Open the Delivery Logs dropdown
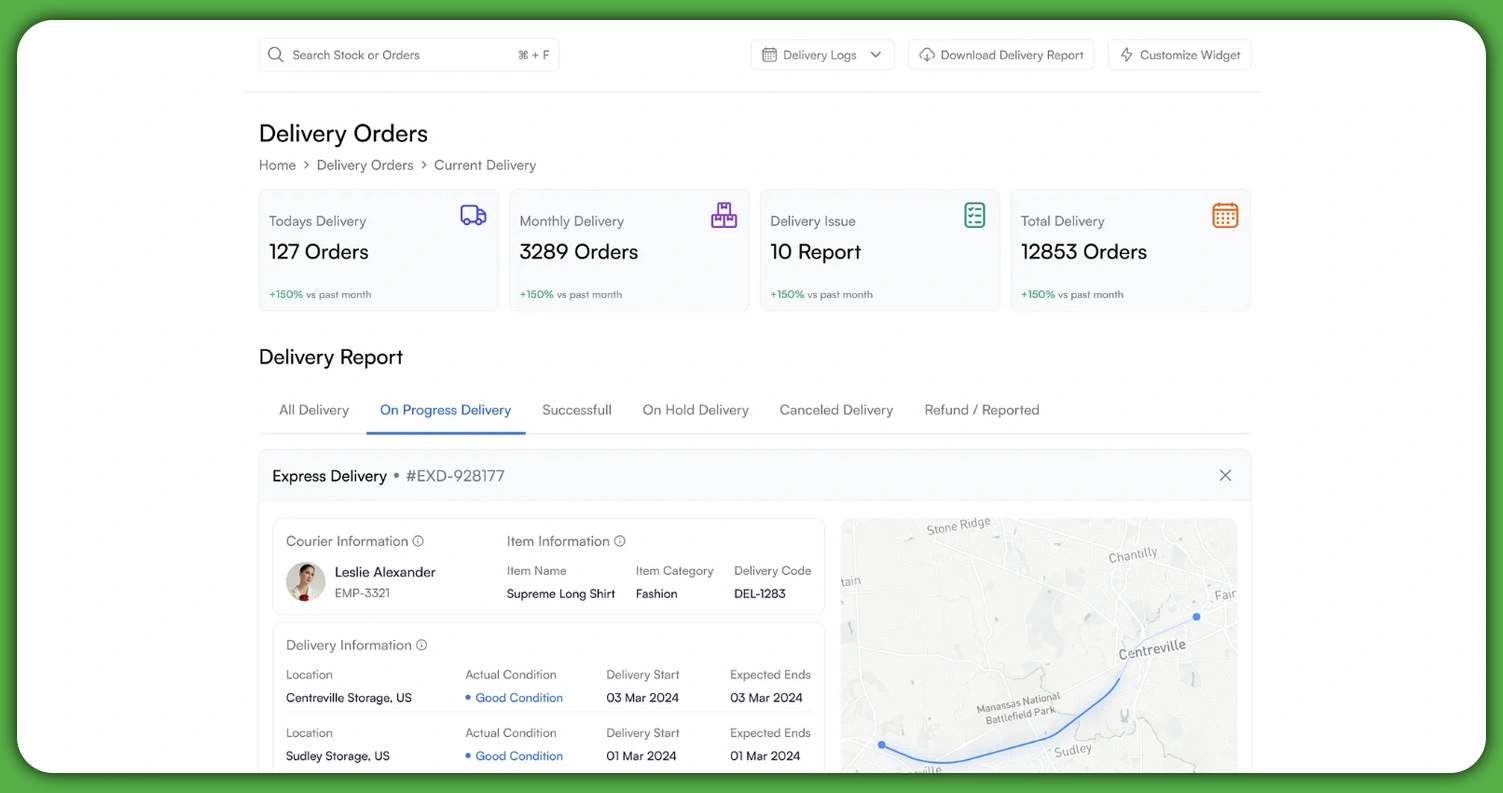 click(x=822, y=55)
